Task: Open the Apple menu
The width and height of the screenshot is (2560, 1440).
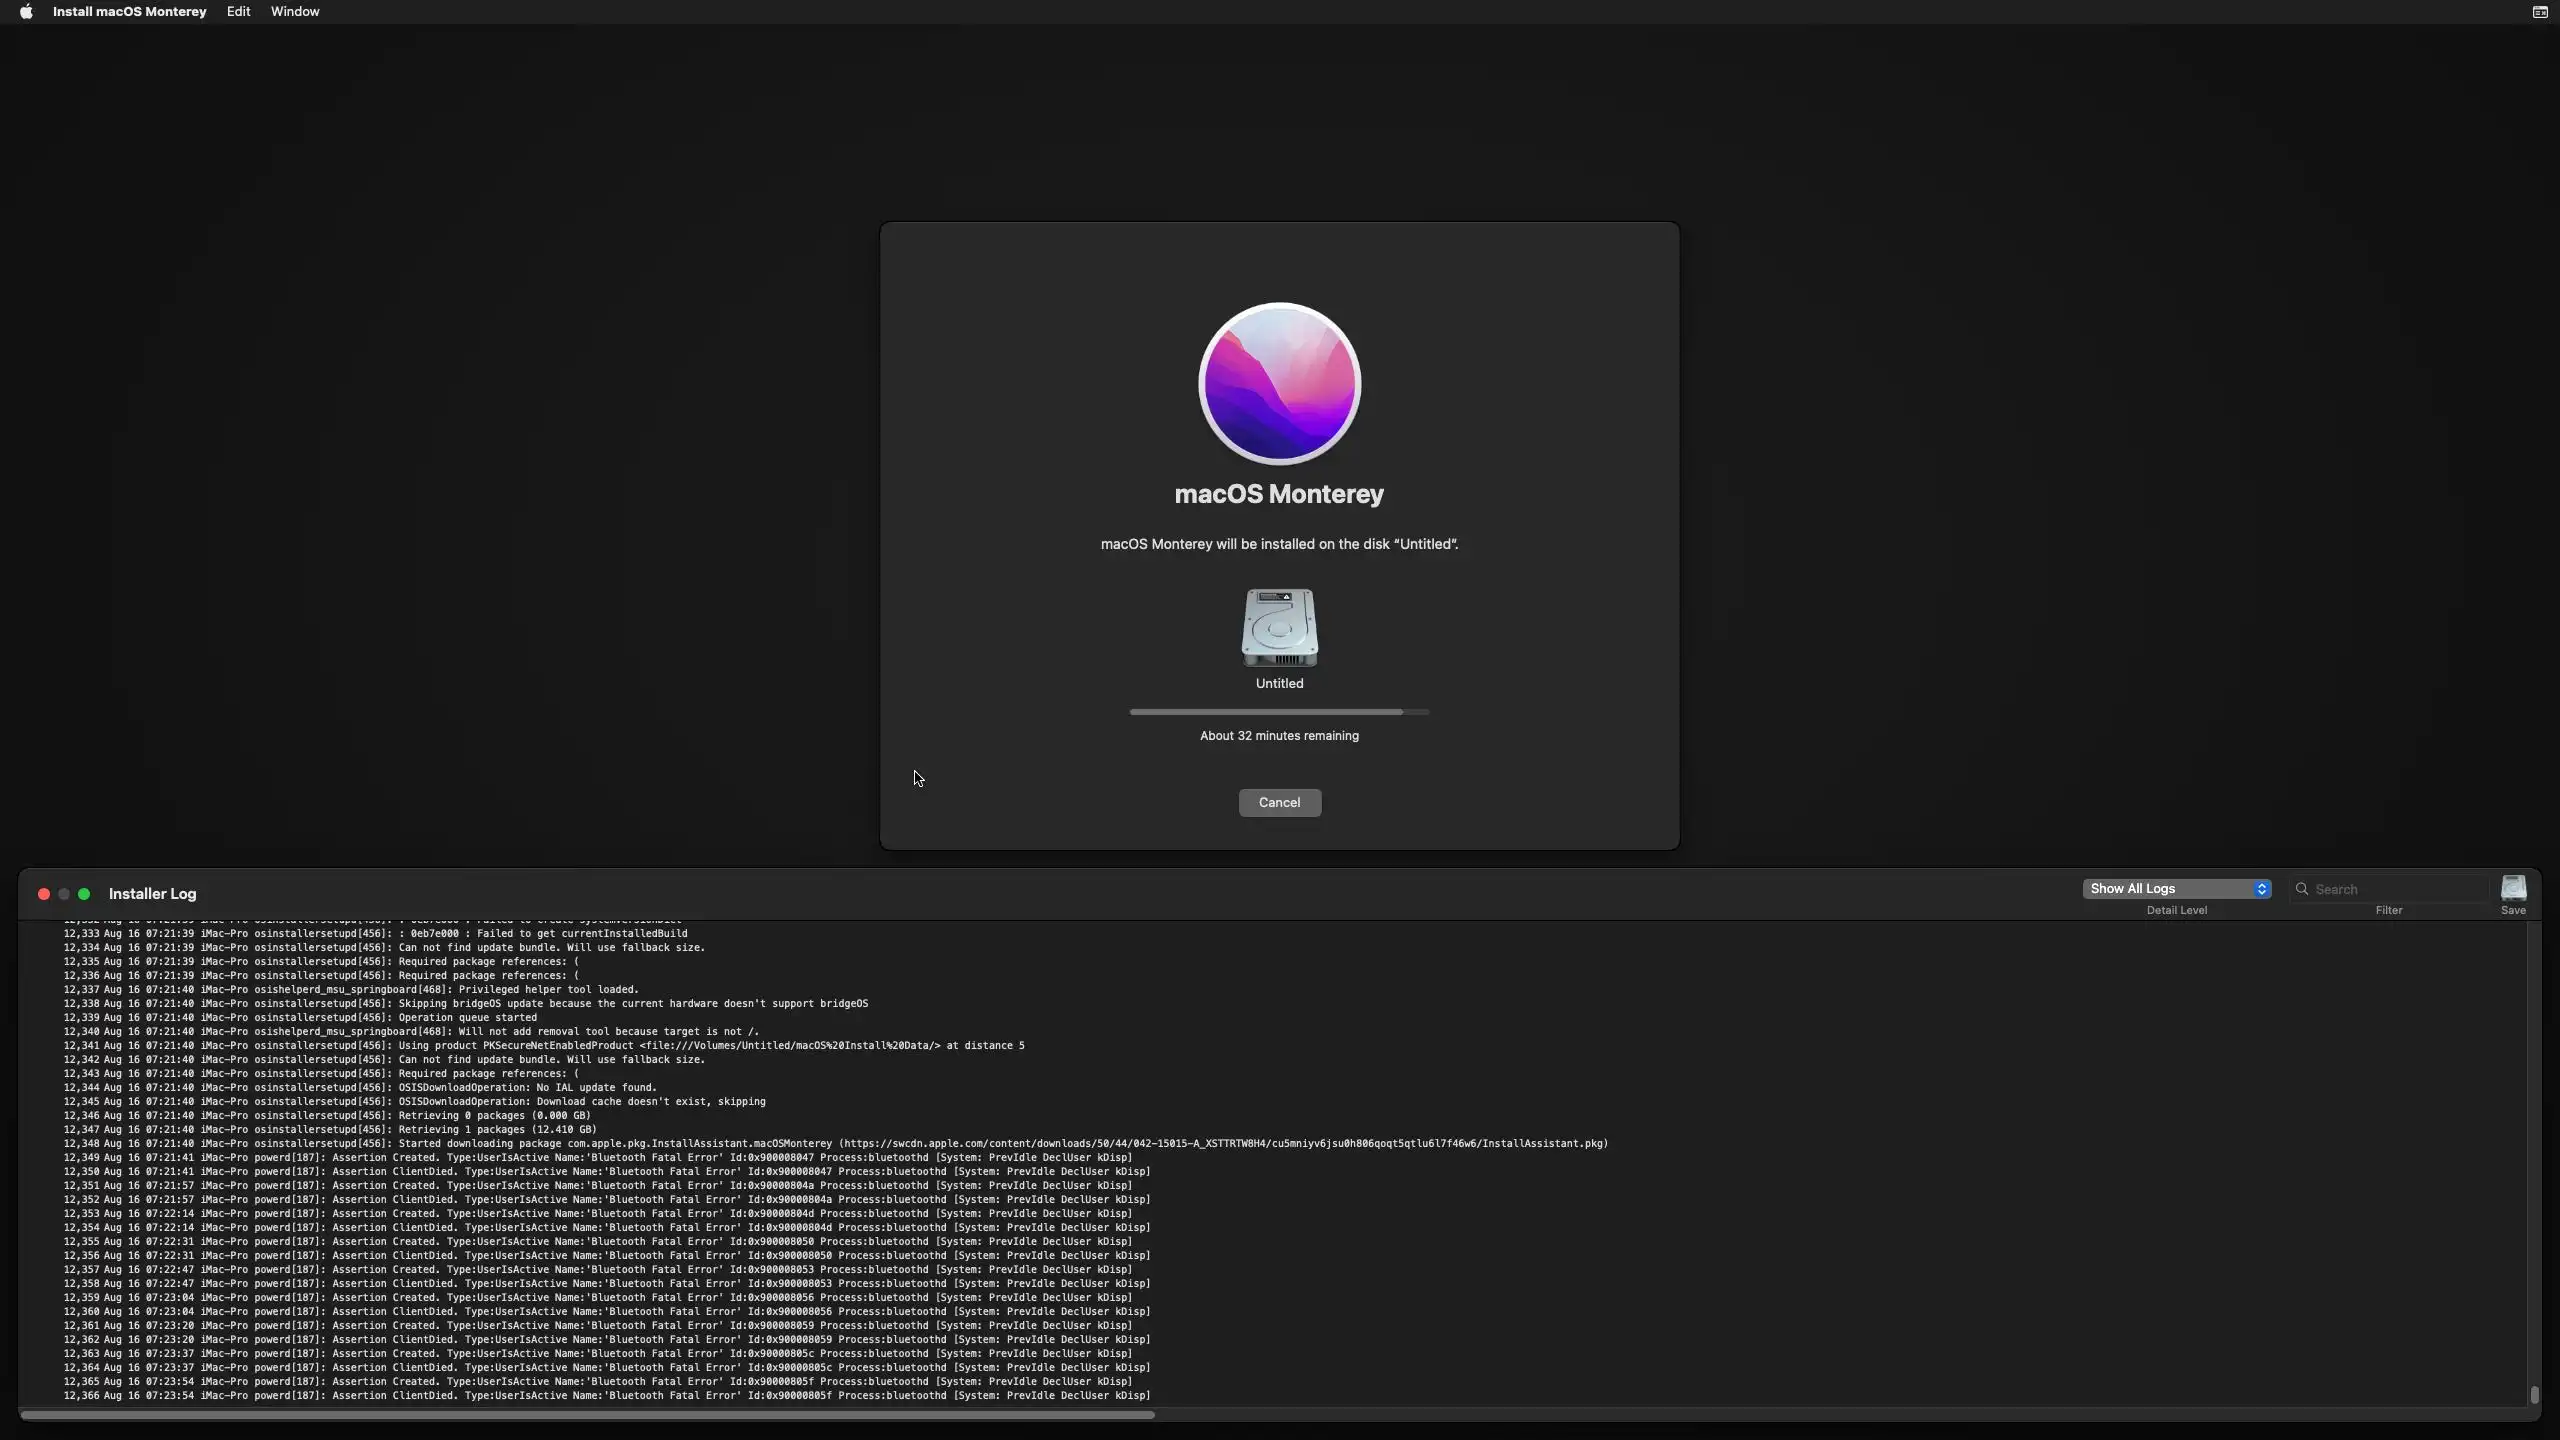Action: point(26,12)
